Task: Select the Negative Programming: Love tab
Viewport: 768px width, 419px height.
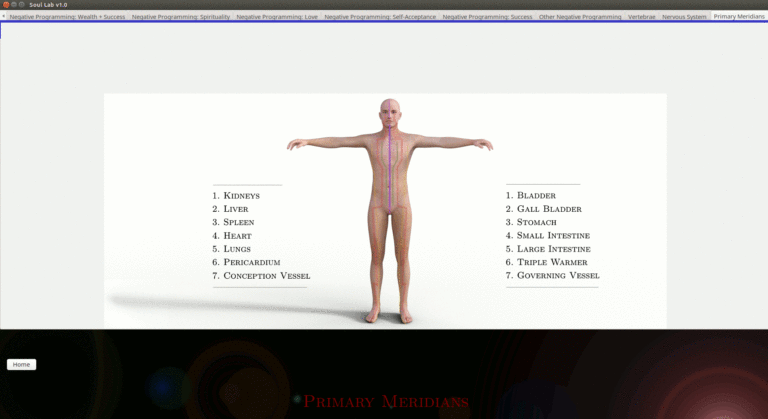Action: tap(277, 17)
